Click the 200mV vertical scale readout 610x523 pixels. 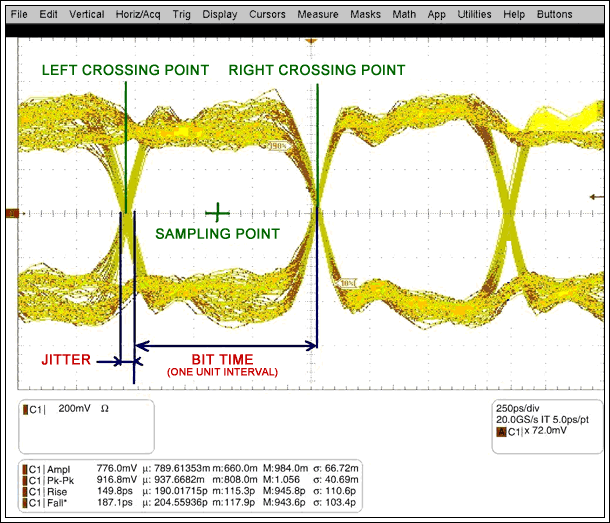click(x=77, y=410)
